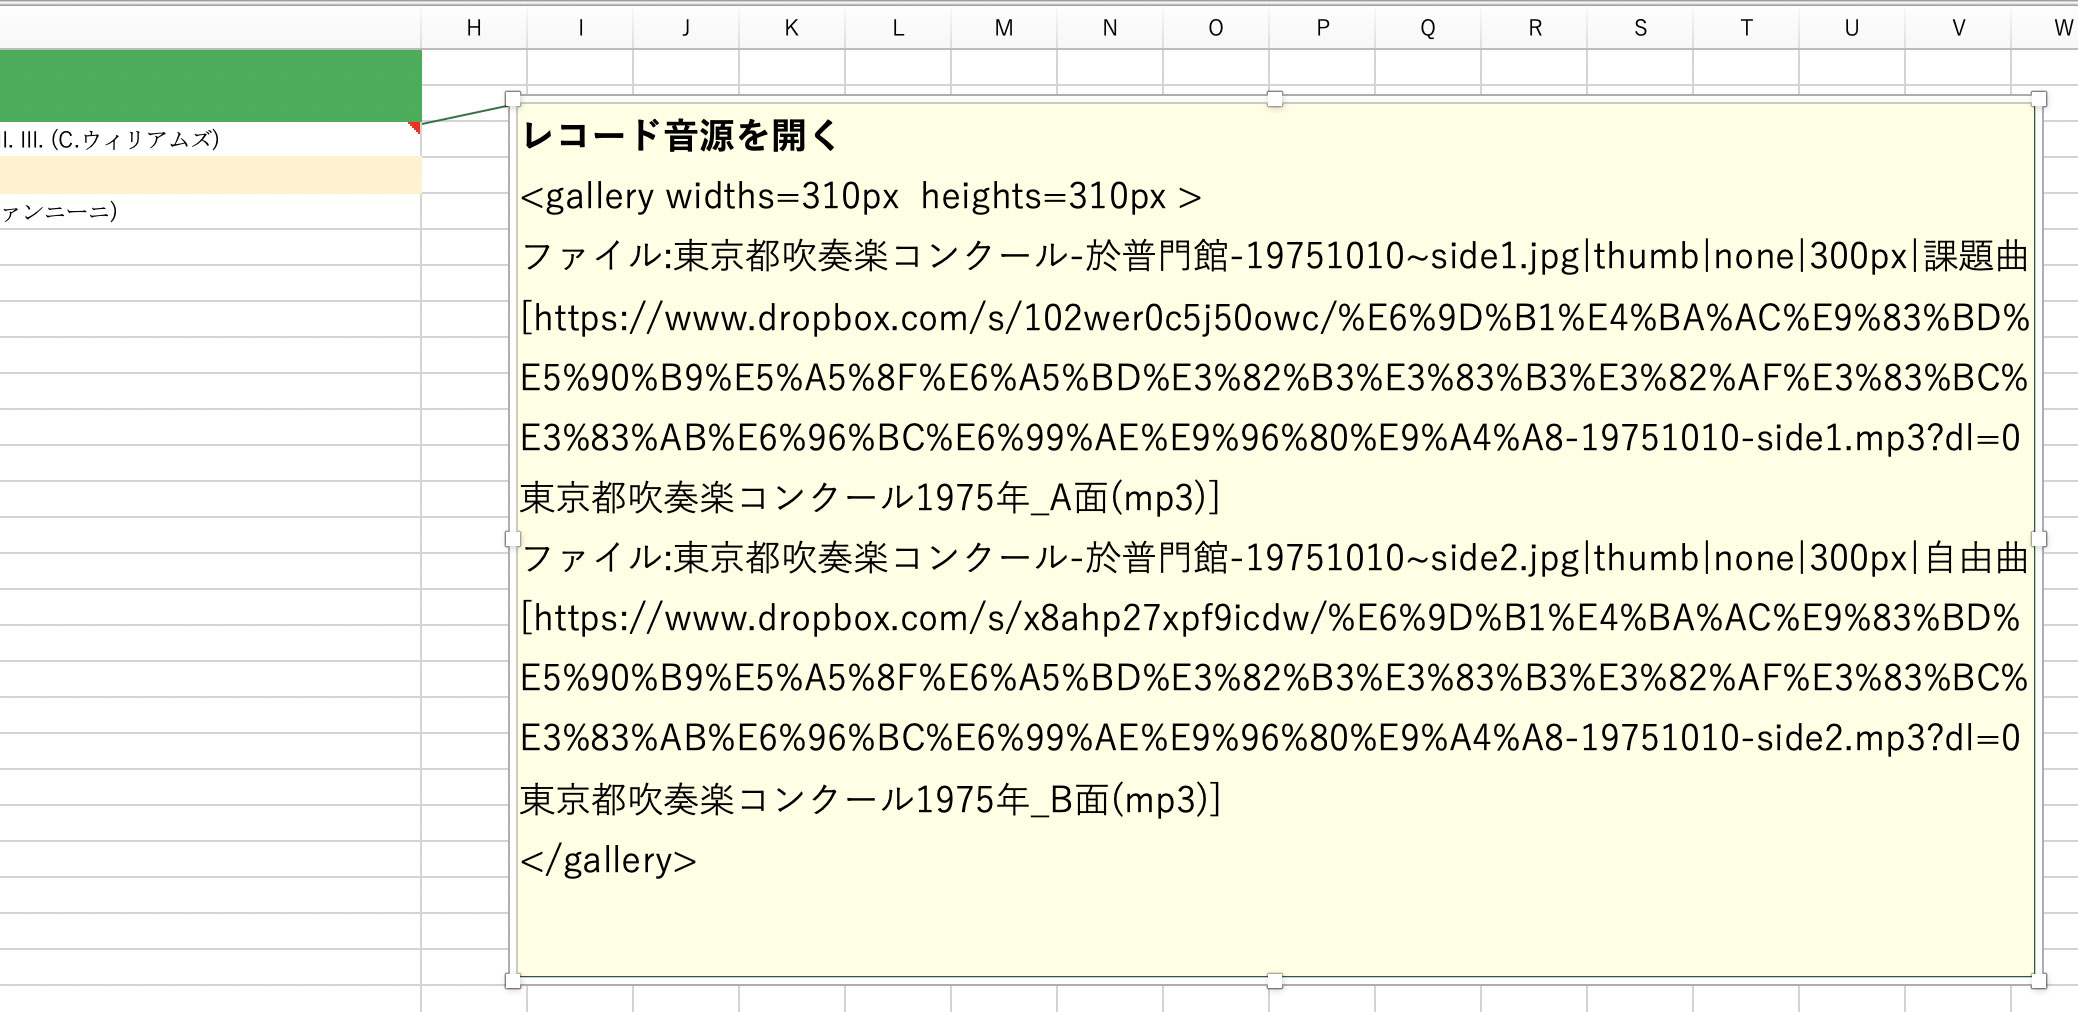2078x1012 pixels.
Task: Select column S header
Action: click(1640, 28)
